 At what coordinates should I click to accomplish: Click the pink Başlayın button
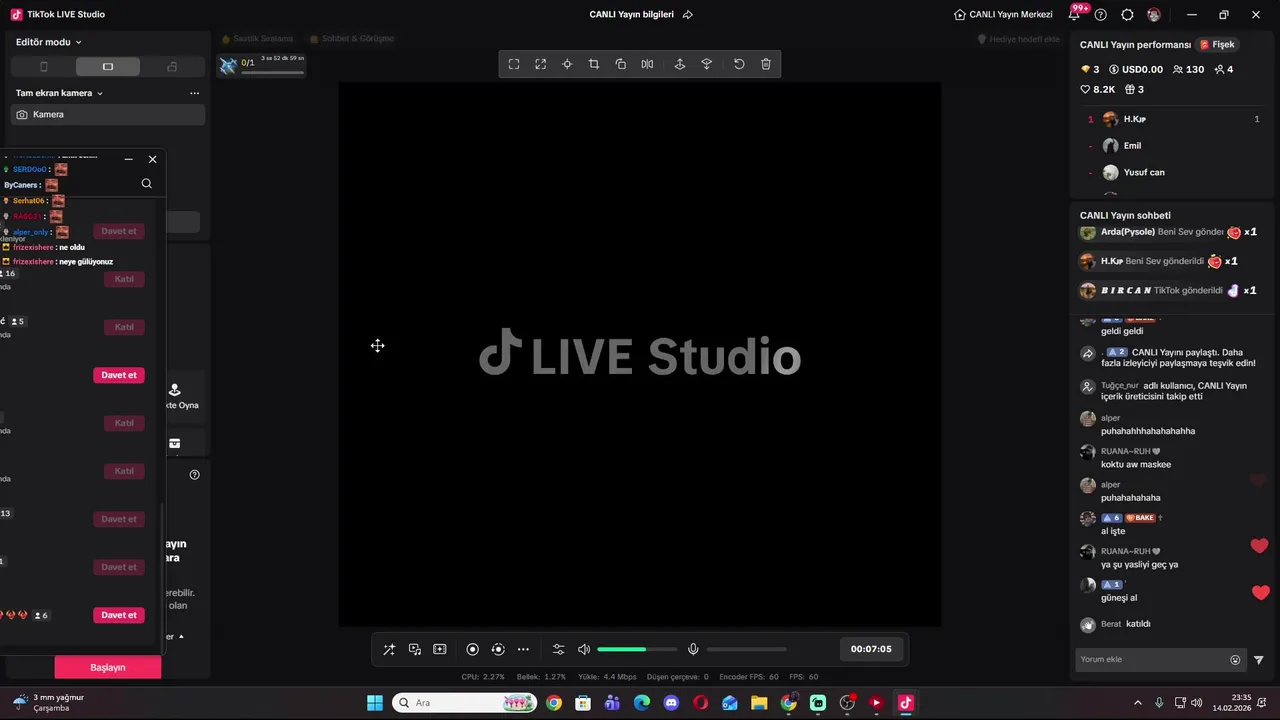[108, 667]
